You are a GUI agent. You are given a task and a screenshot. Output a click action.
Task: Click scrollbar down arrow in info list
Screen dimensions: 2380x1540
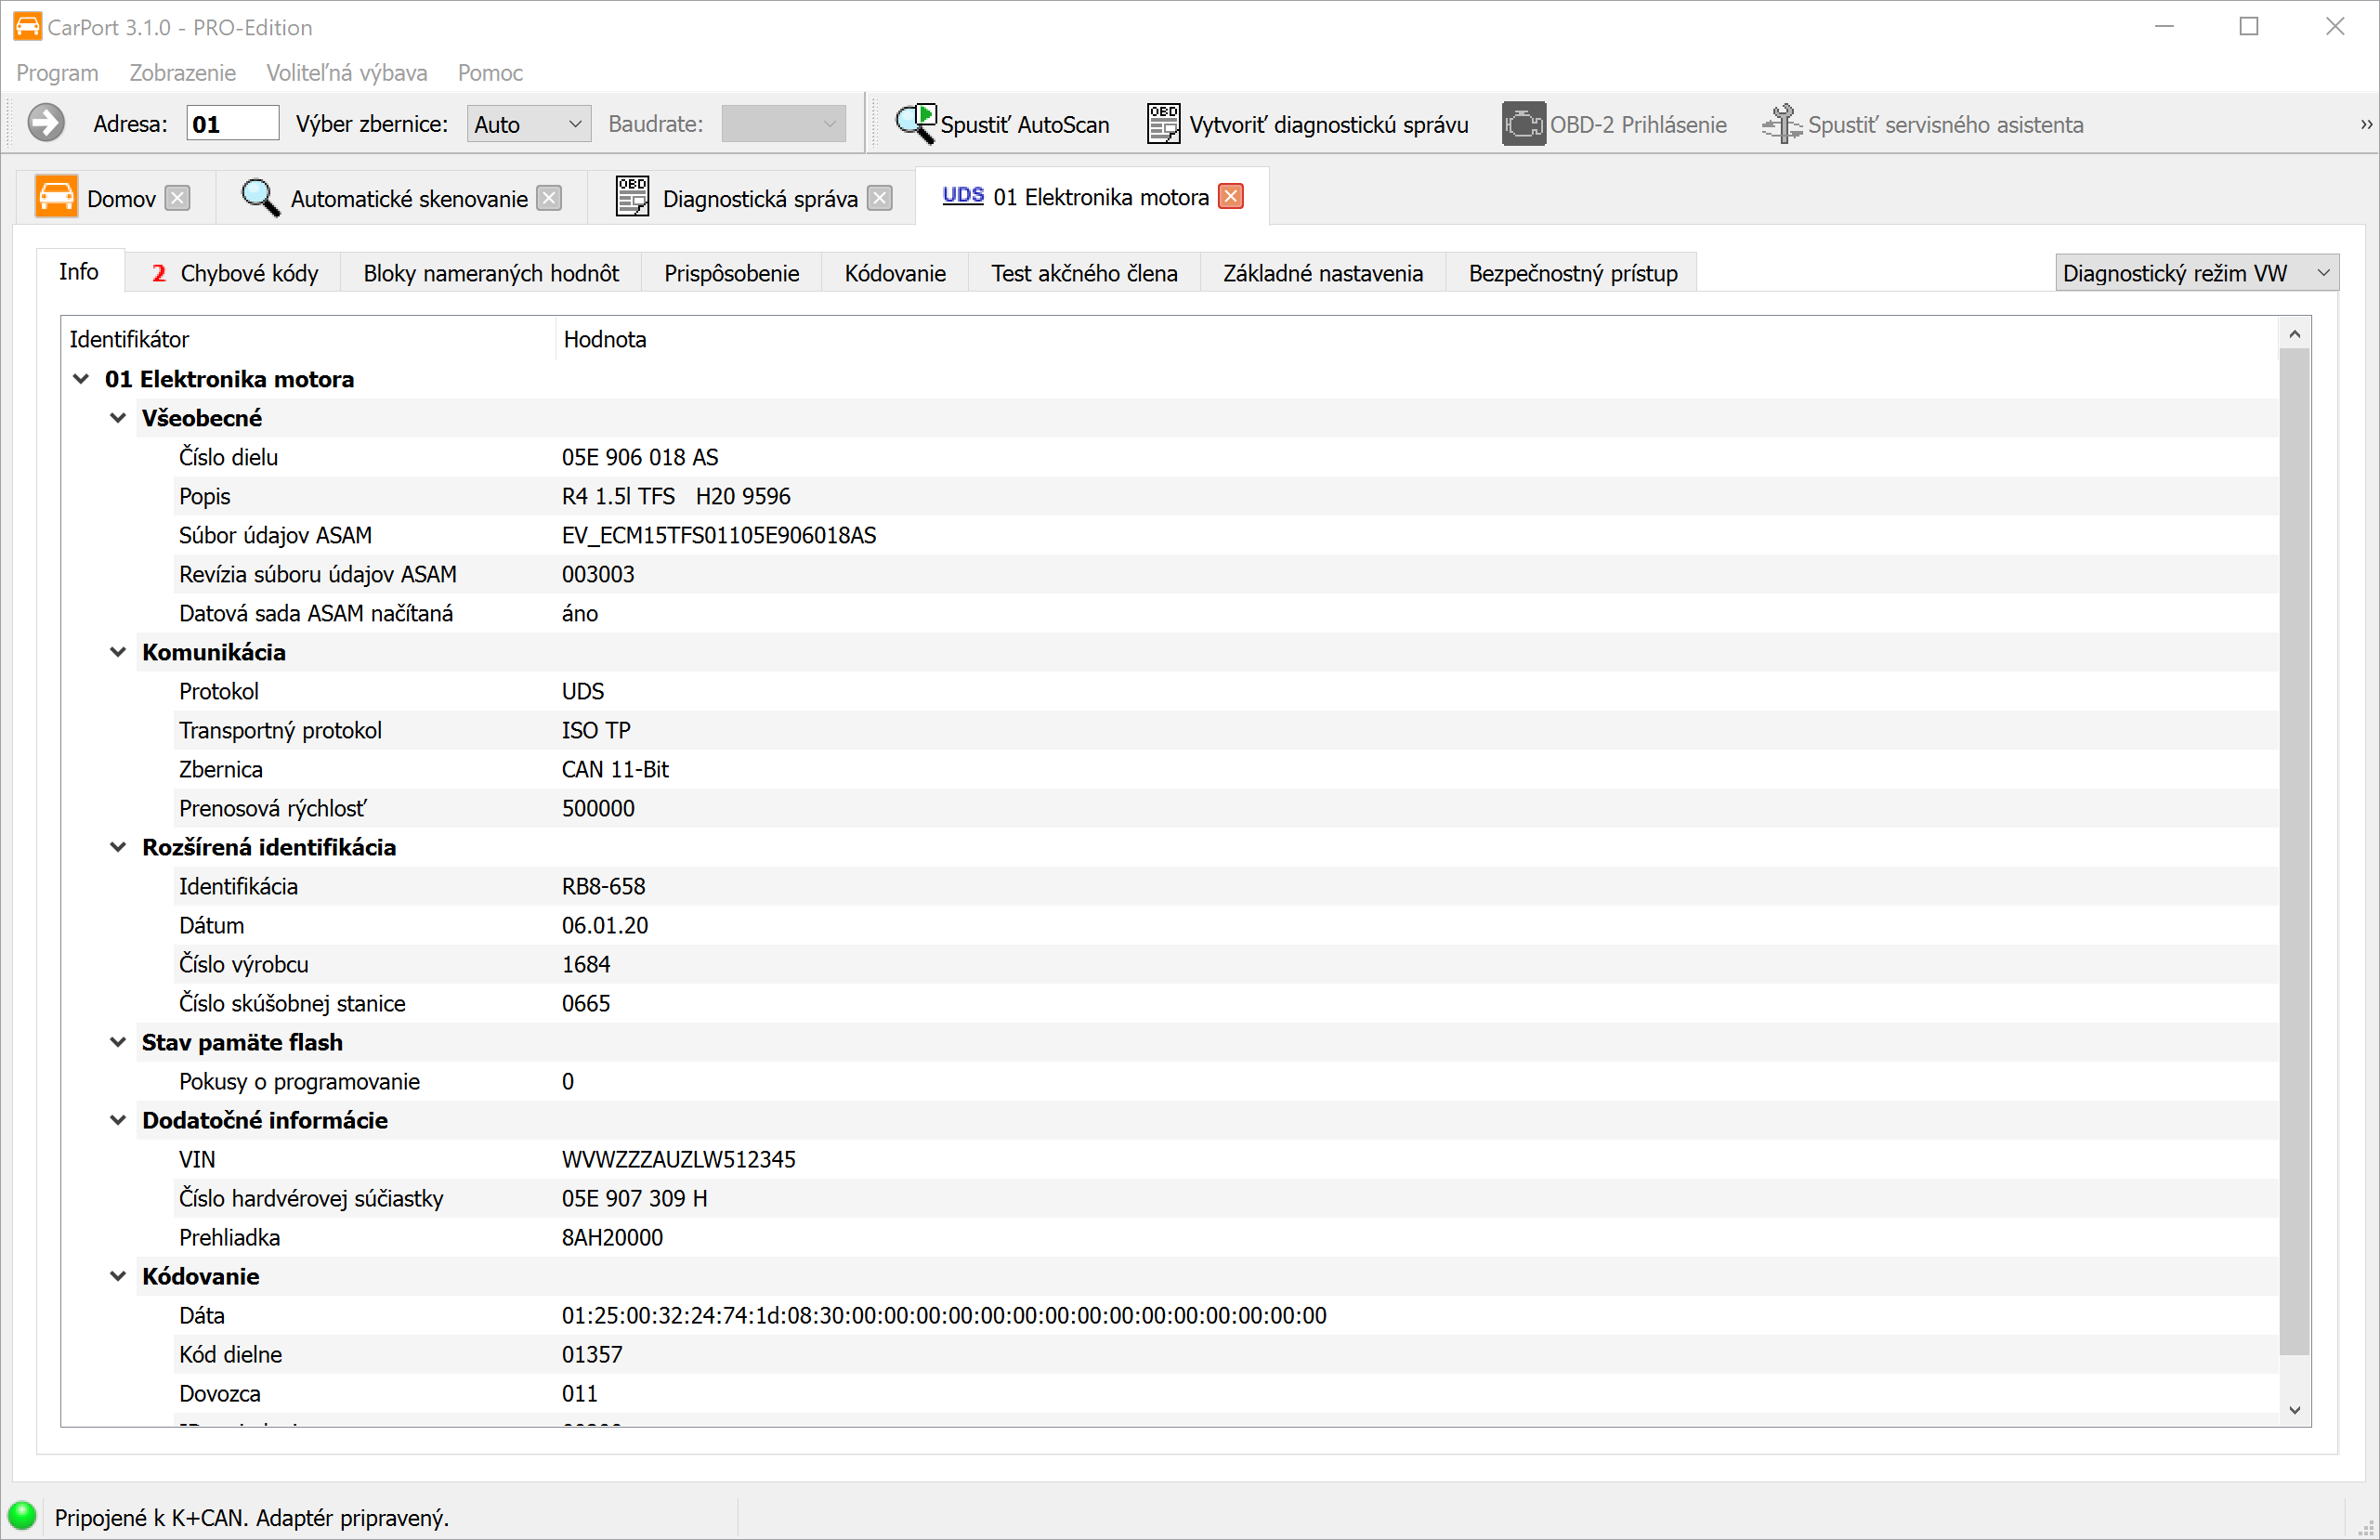click(2294, 1410)
